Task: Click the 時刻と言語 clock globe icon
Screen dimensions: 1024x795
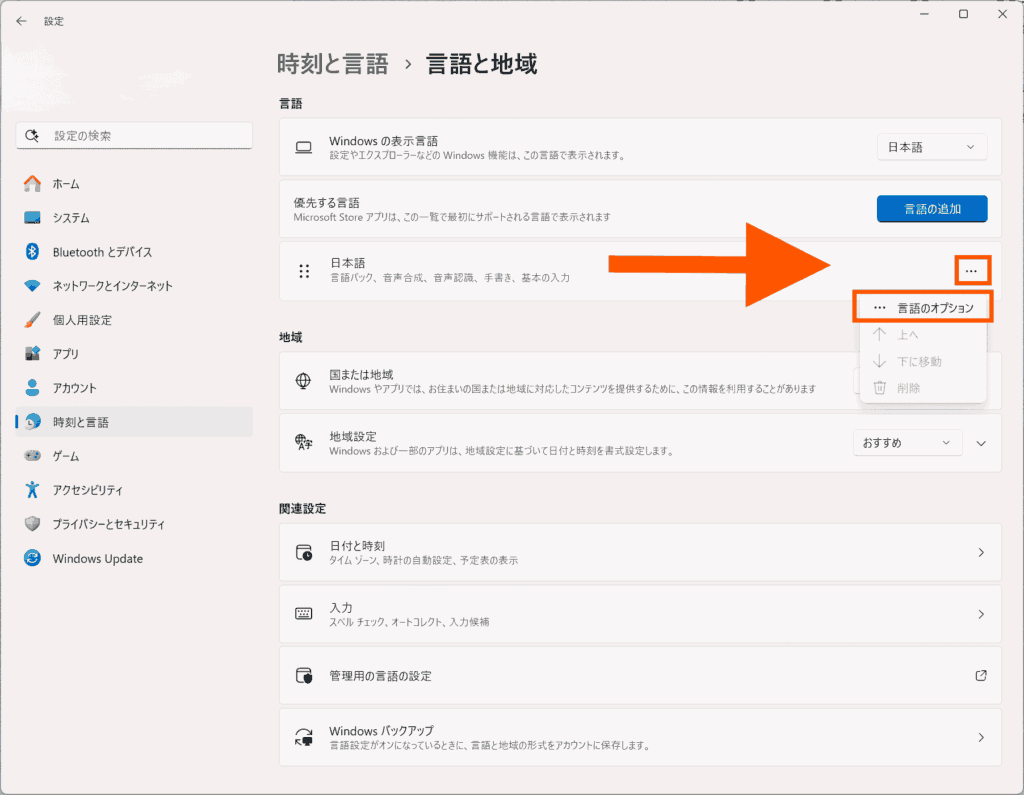Action: 32,422
